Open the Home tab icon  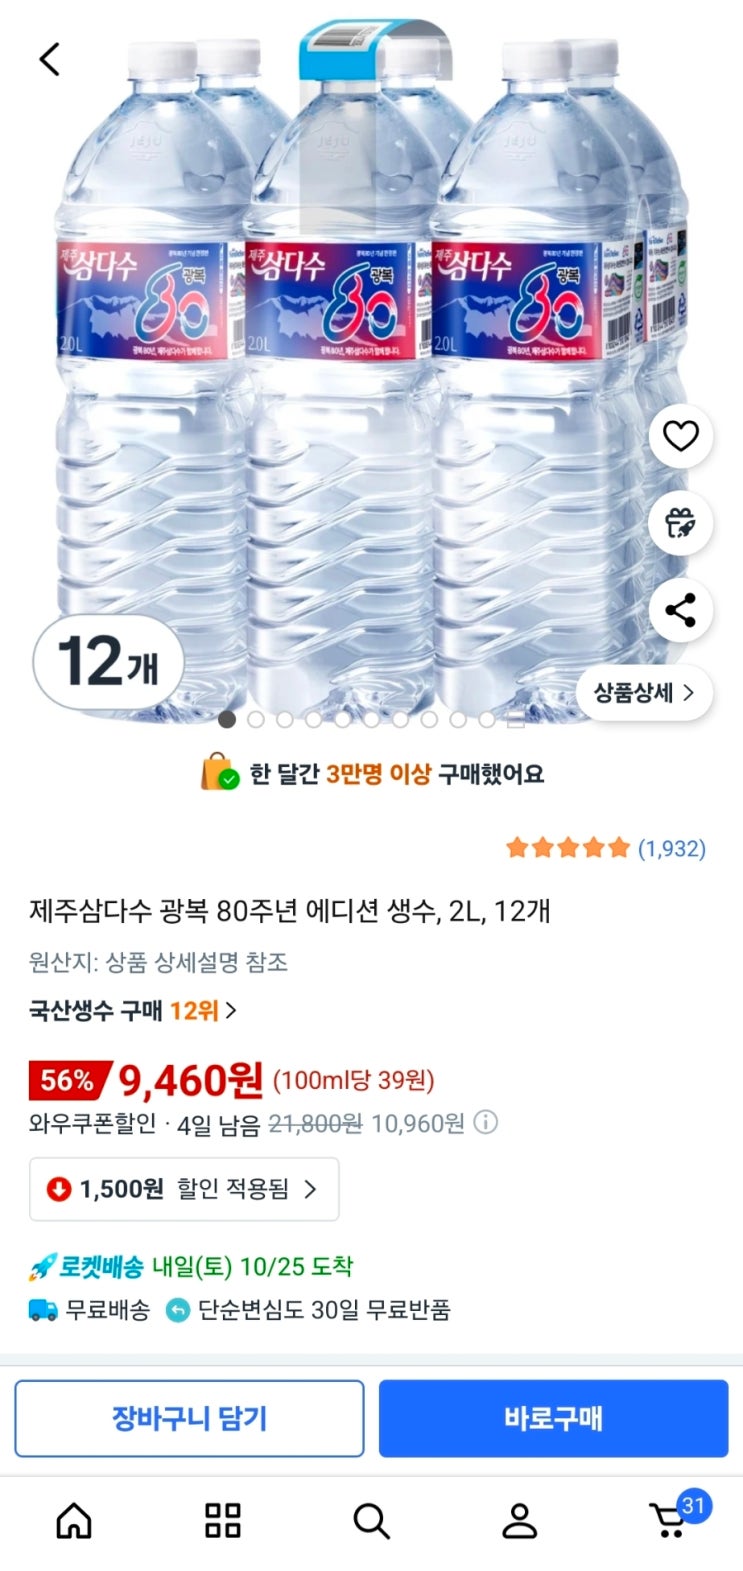point(74,1521)
